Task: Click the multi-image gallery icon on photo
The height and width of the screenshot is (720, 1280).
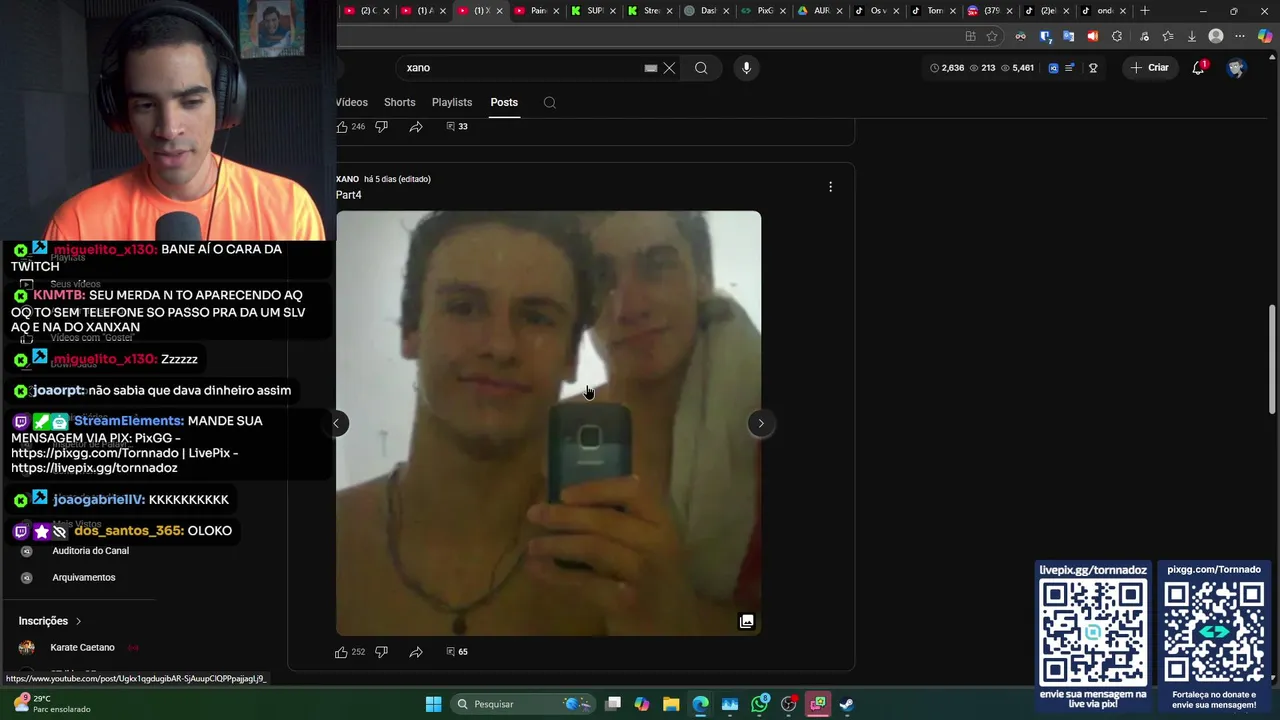Action: 746,621
